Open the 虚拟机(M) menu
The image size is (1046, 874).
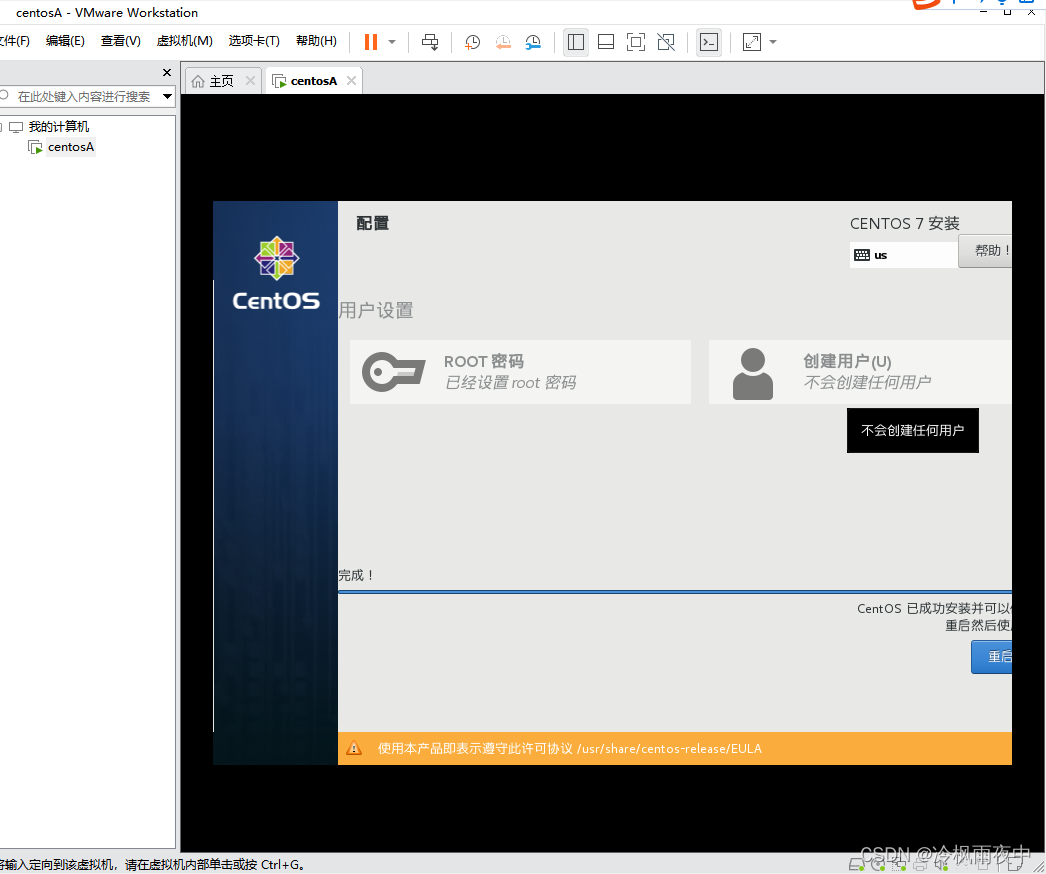[x=185, y=41]
